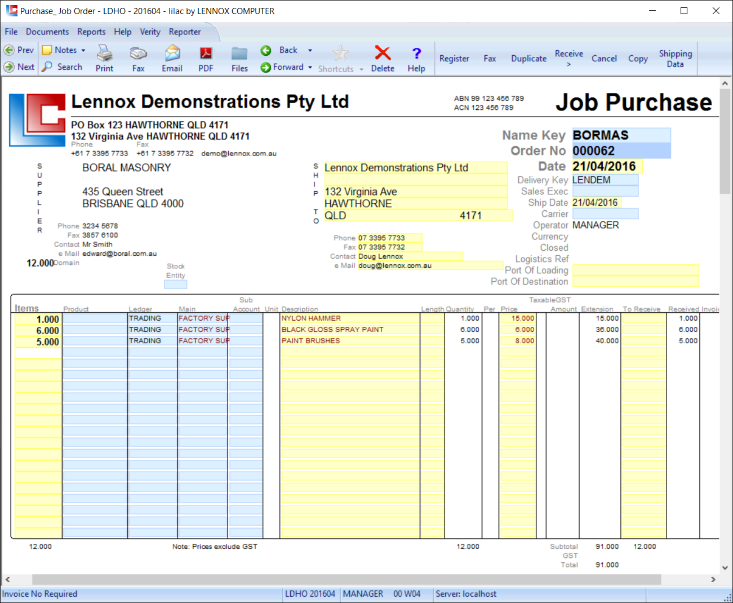
Task: Click horizontal scrollbar right arrow
Action: pyautogui.click(x=713, y=579)
